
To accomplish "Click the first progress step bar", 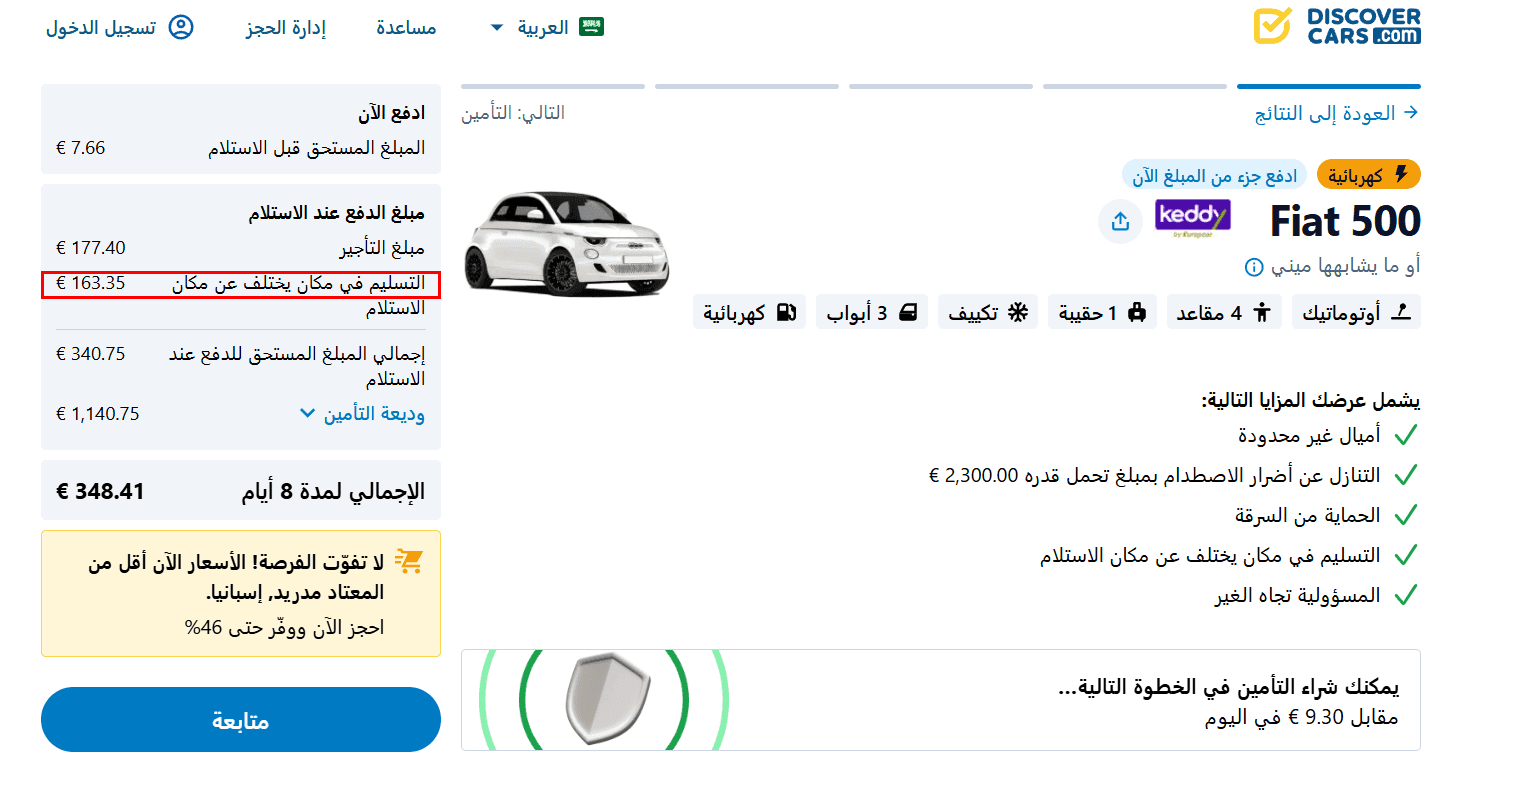I will click(x=1329, y=86).
